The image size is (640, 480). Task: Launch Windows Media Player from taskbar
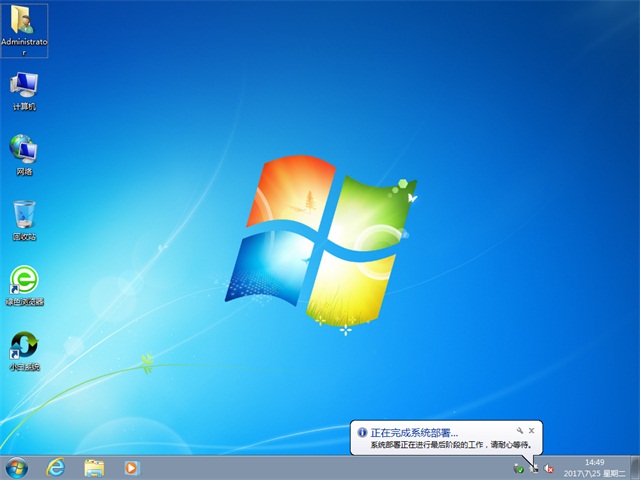[131, 468]
